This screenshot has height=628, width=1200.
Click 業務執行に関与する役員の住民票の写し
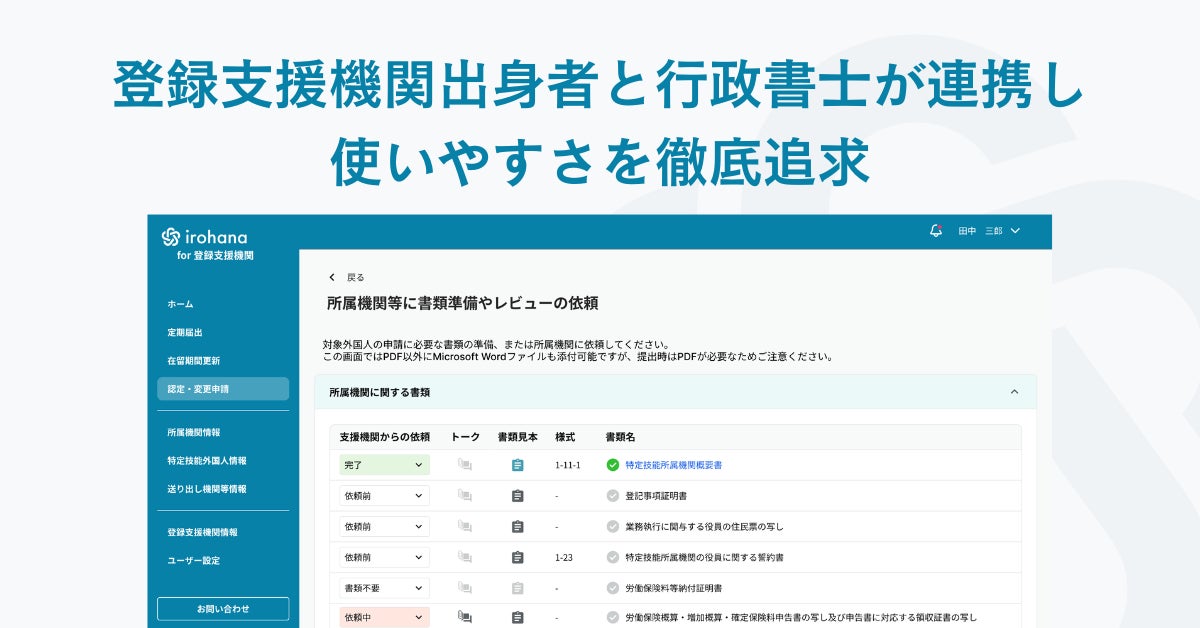click(x=704, y=527)
